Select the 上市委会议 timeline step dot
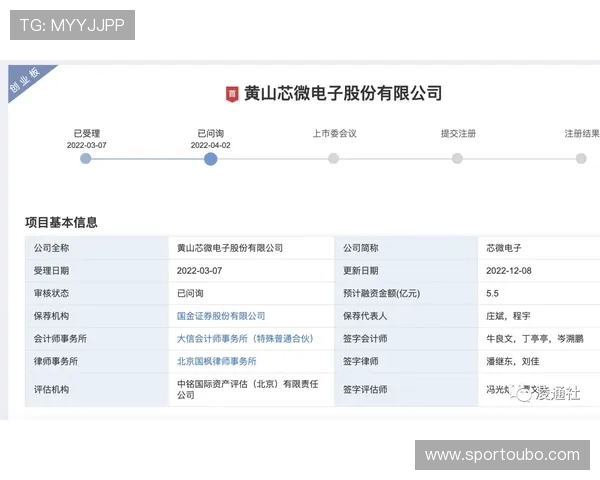 [x=334, y=158]
